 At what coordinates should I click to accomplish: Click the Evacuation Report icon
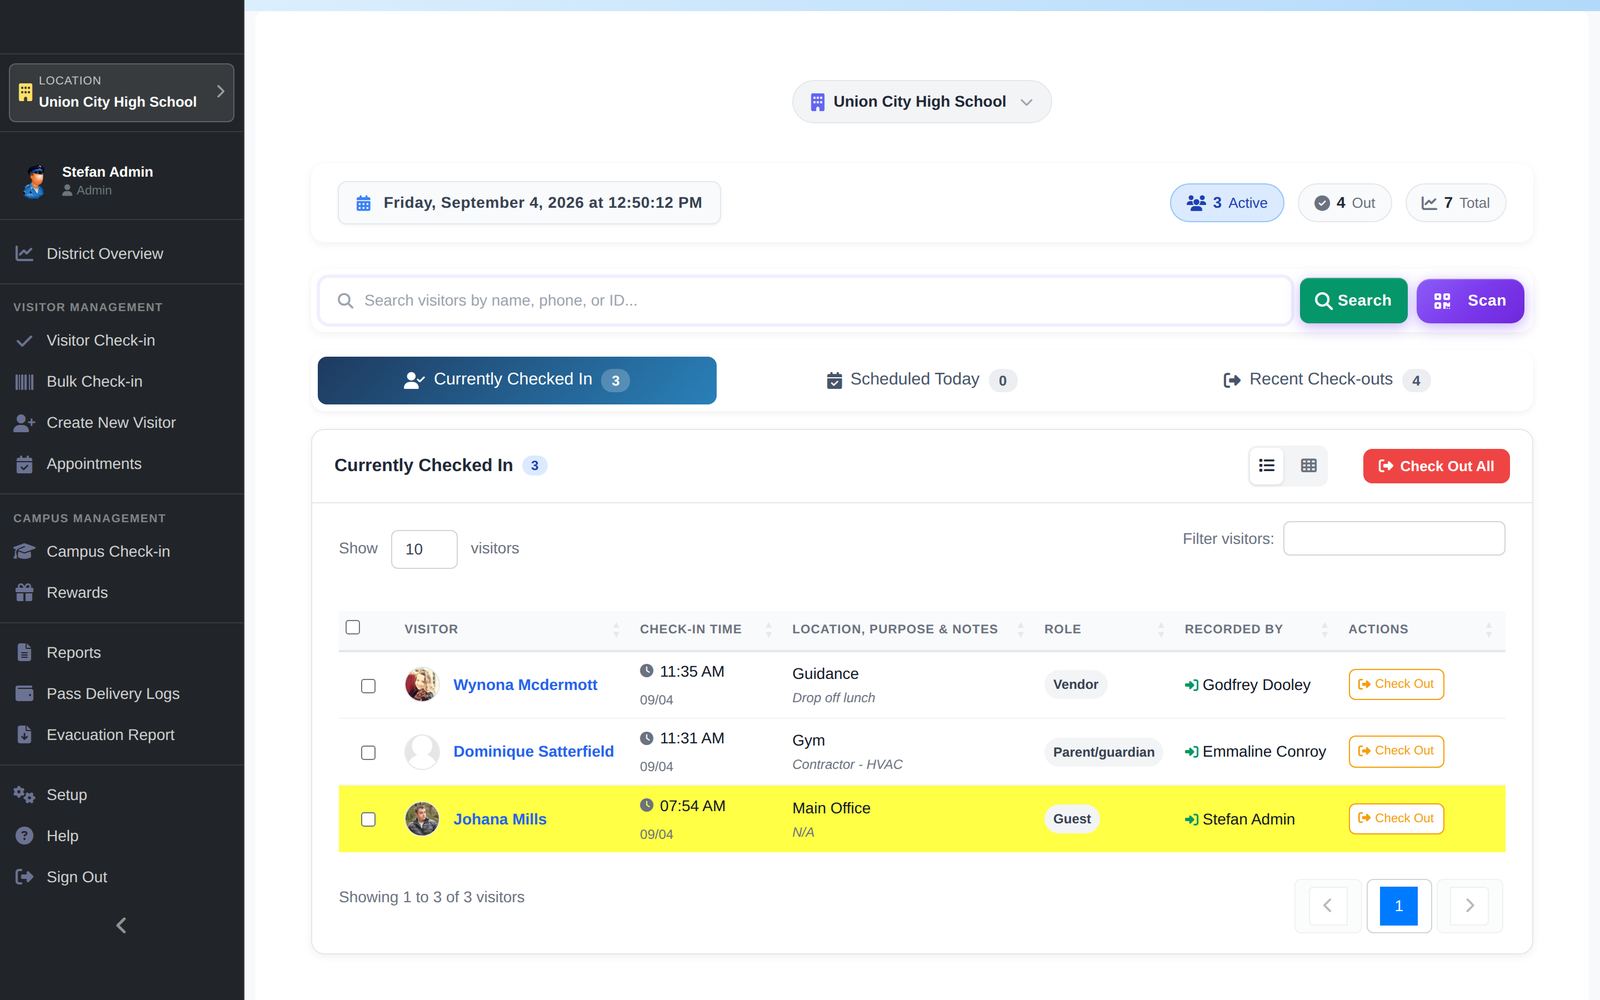pyautogui.click(x=25, y=735)
